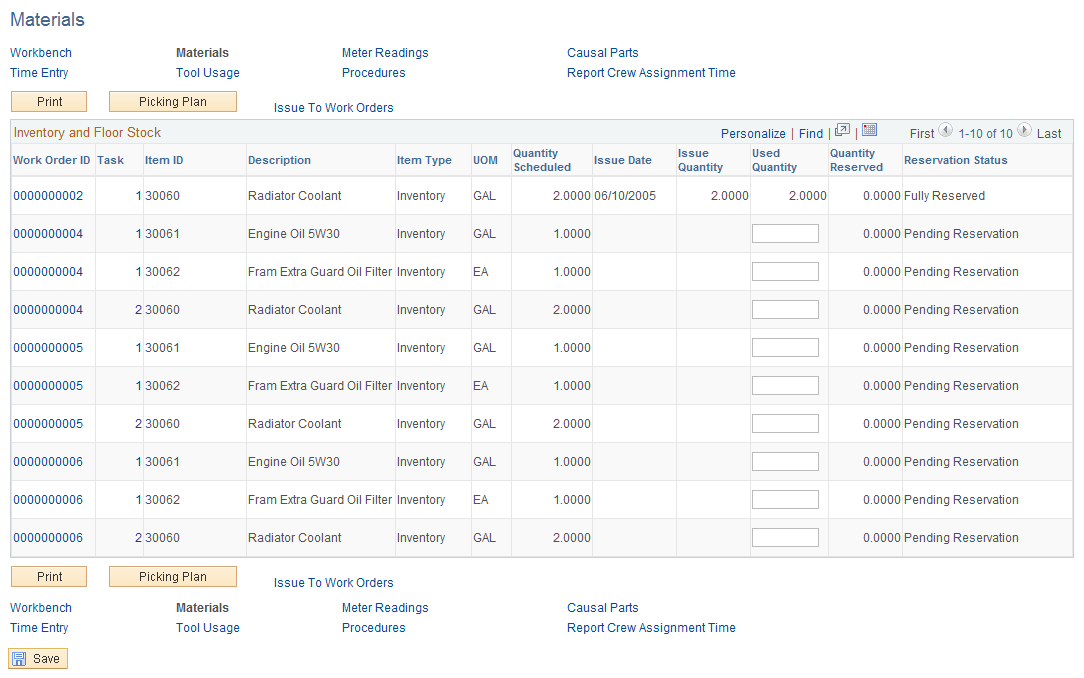Switch to the Time Entry page
Screen dimensions: 1084x678
pyautogui.click(x=38, y=72)
